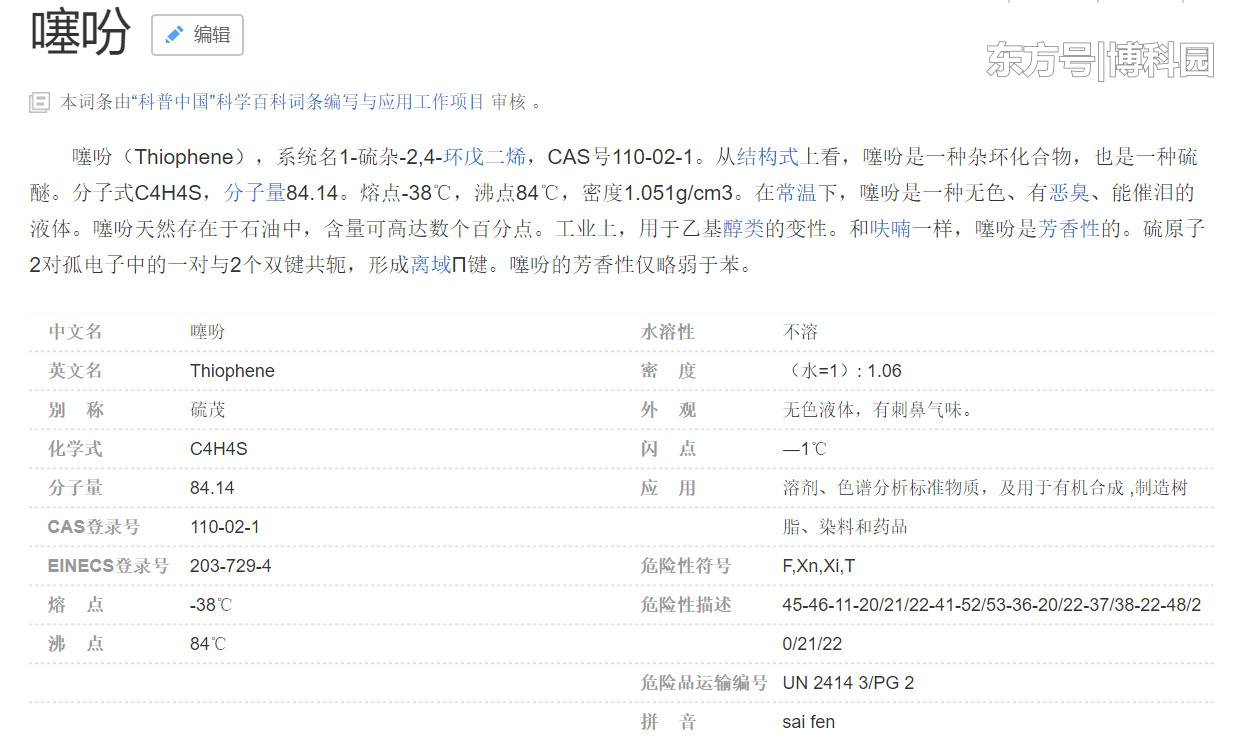The width and height of the screenshot is (1239, 739).
Task: Select the 英文名 label
Action: (75, 371)
